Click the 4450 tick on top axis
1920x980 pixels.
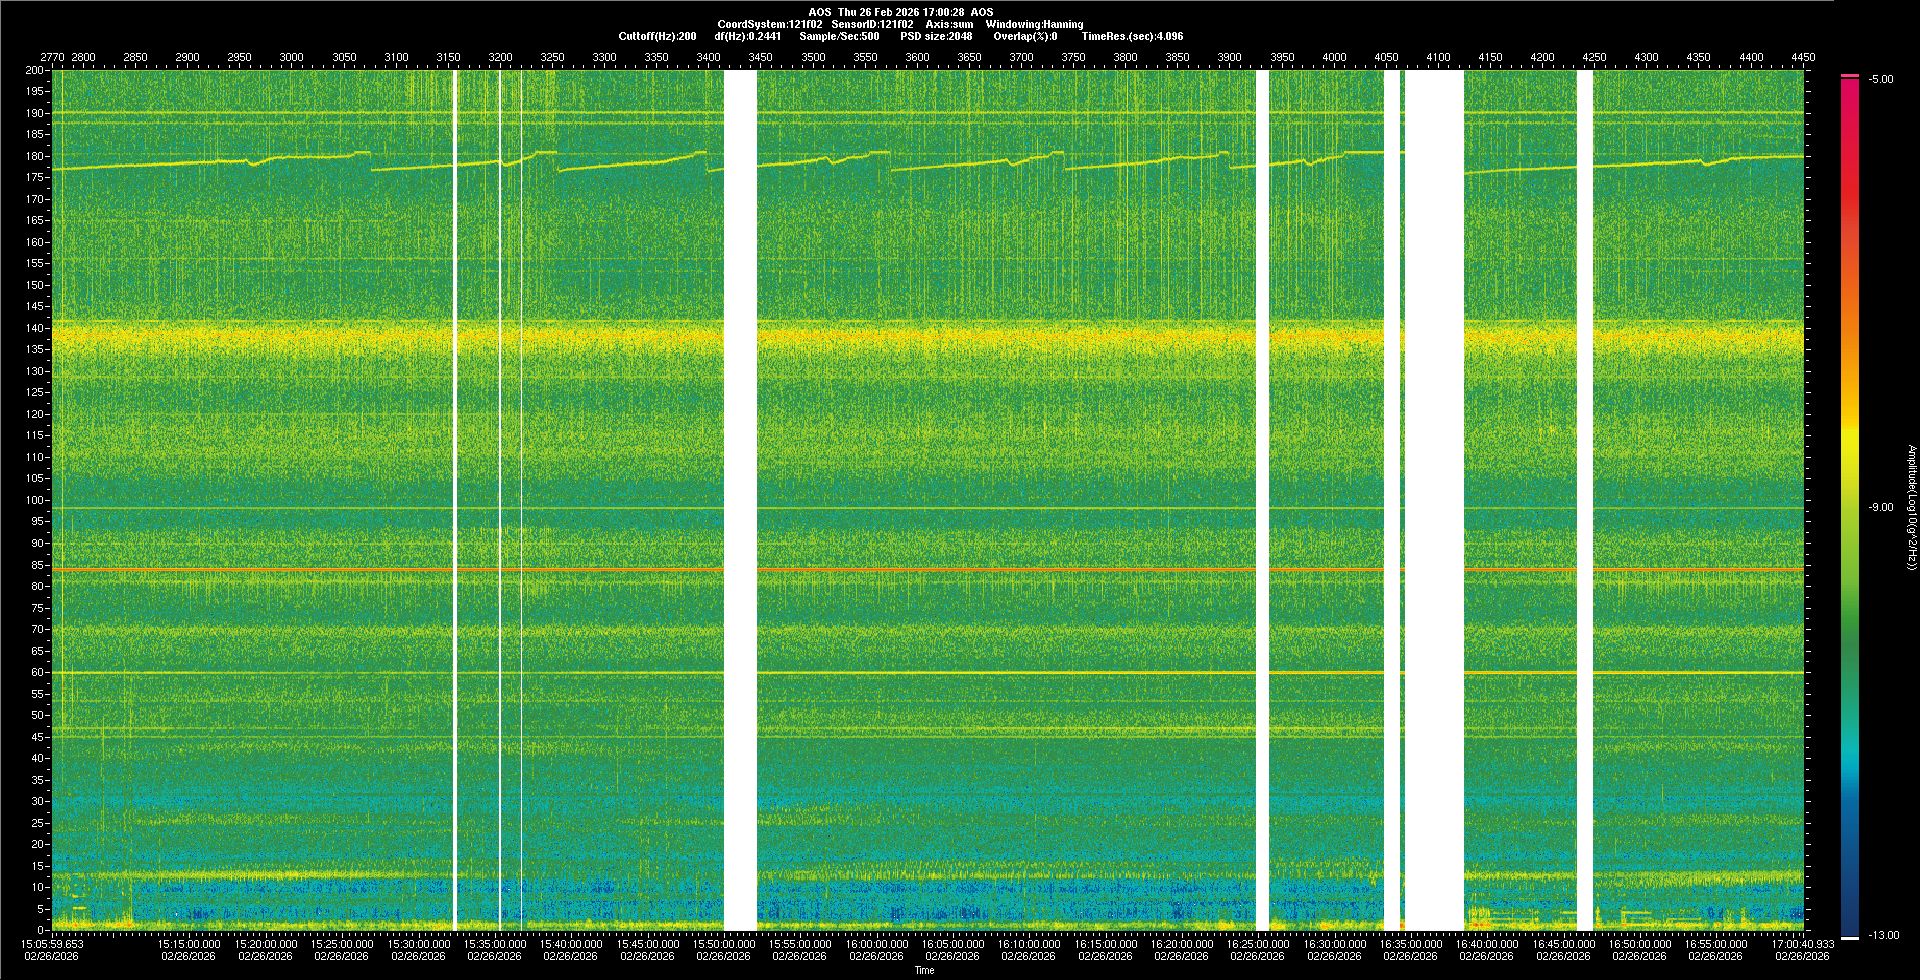point(1803,57)
